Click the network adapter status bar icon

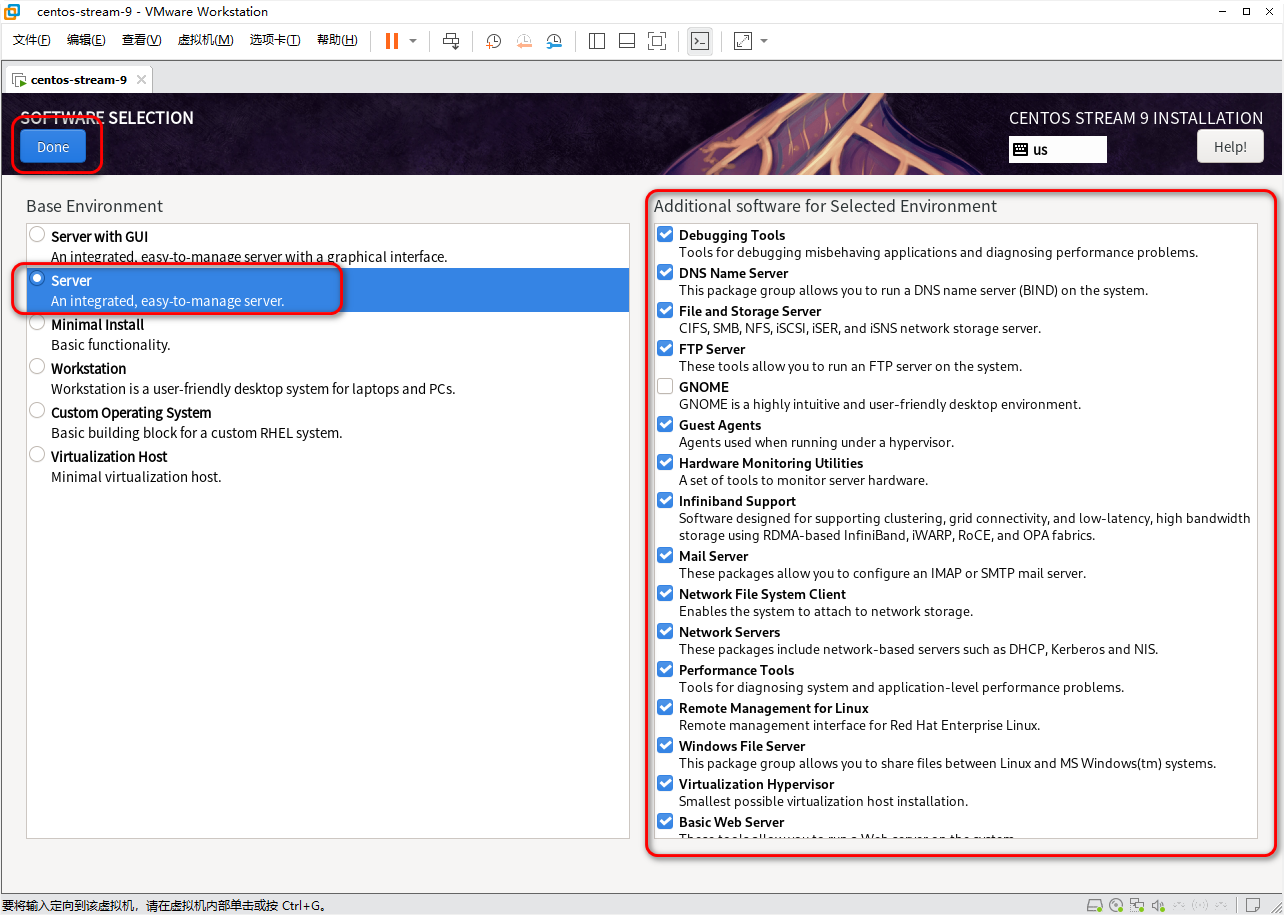pos(1137,905)
